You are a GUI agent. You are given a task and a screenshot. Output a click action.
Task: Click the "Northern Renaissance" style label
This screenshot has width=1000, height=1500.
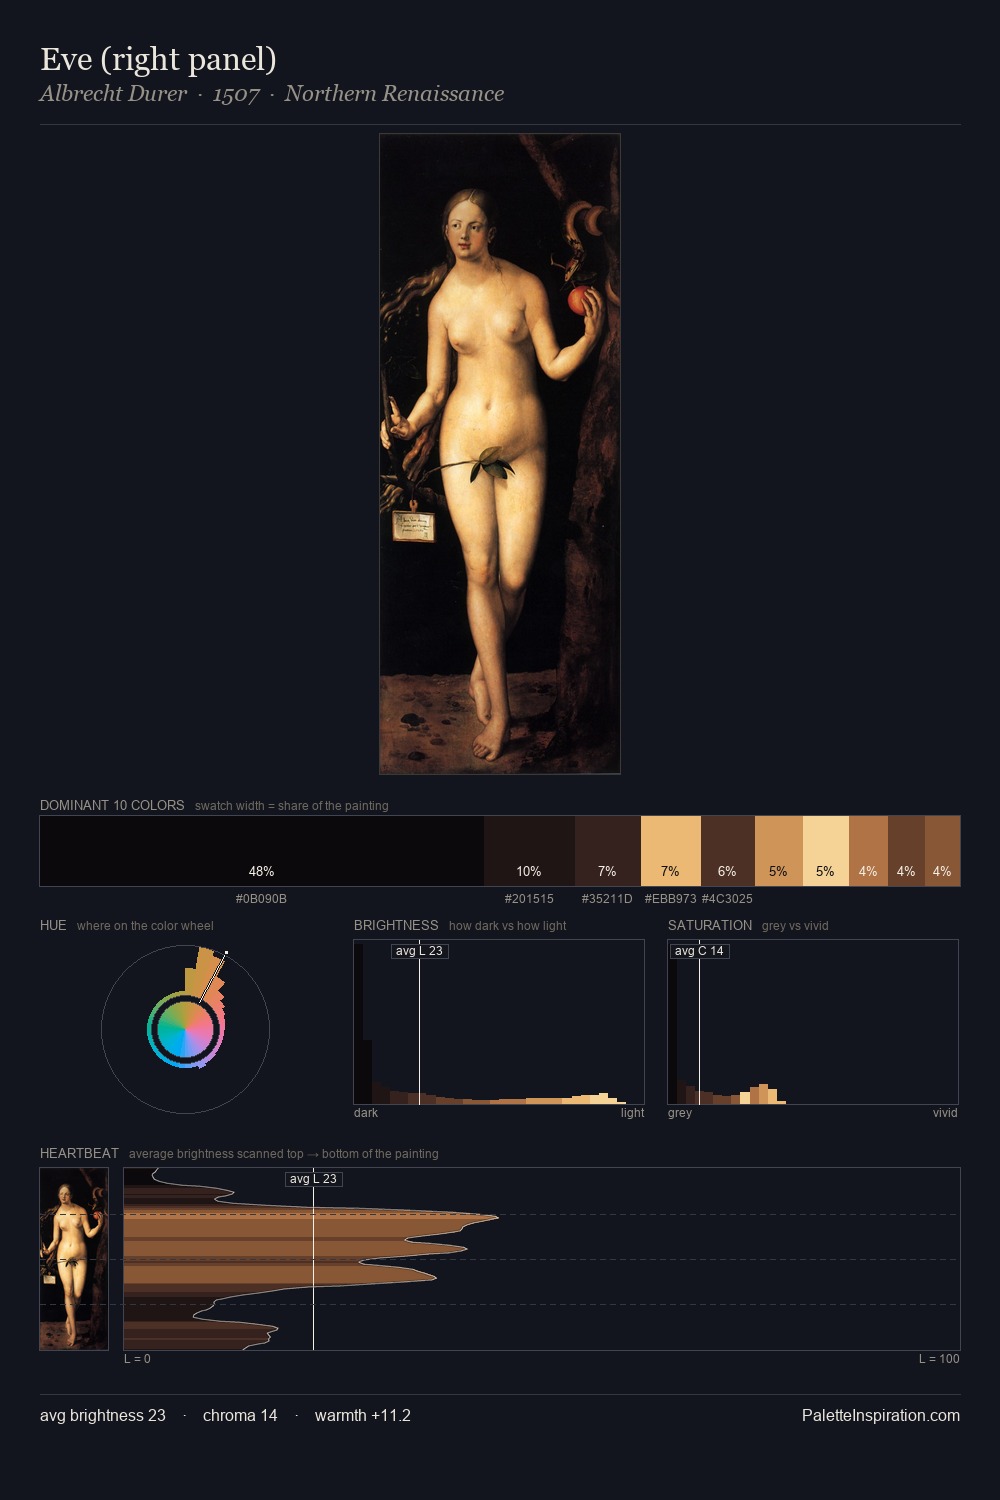pos(394,94)
